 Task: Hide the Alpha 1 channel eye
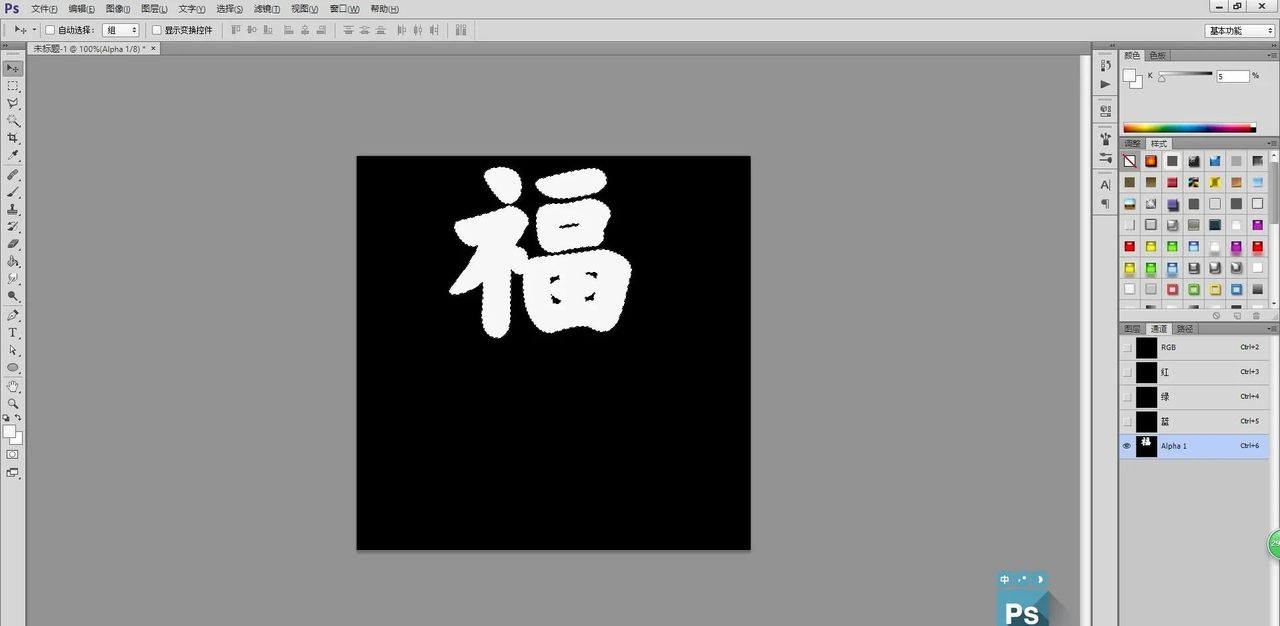tap(1127, 446)
